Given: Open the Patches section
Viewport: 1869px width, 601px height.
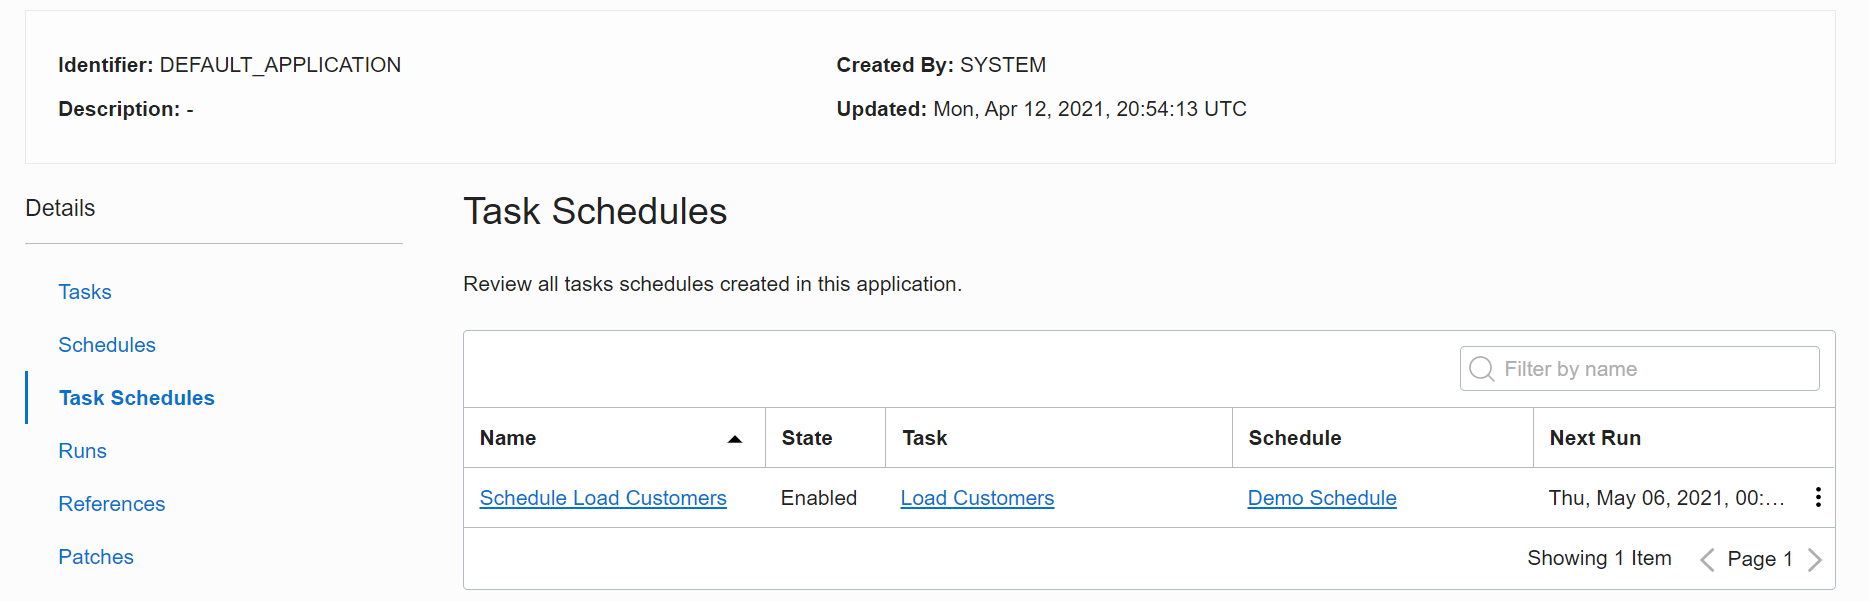Looking at the screenshot, I should click(x=96, y=557).
